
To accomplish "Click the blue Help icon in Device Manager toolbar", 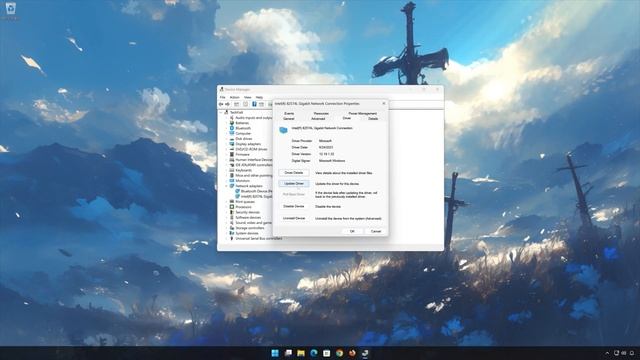I will tap(254, 104).
